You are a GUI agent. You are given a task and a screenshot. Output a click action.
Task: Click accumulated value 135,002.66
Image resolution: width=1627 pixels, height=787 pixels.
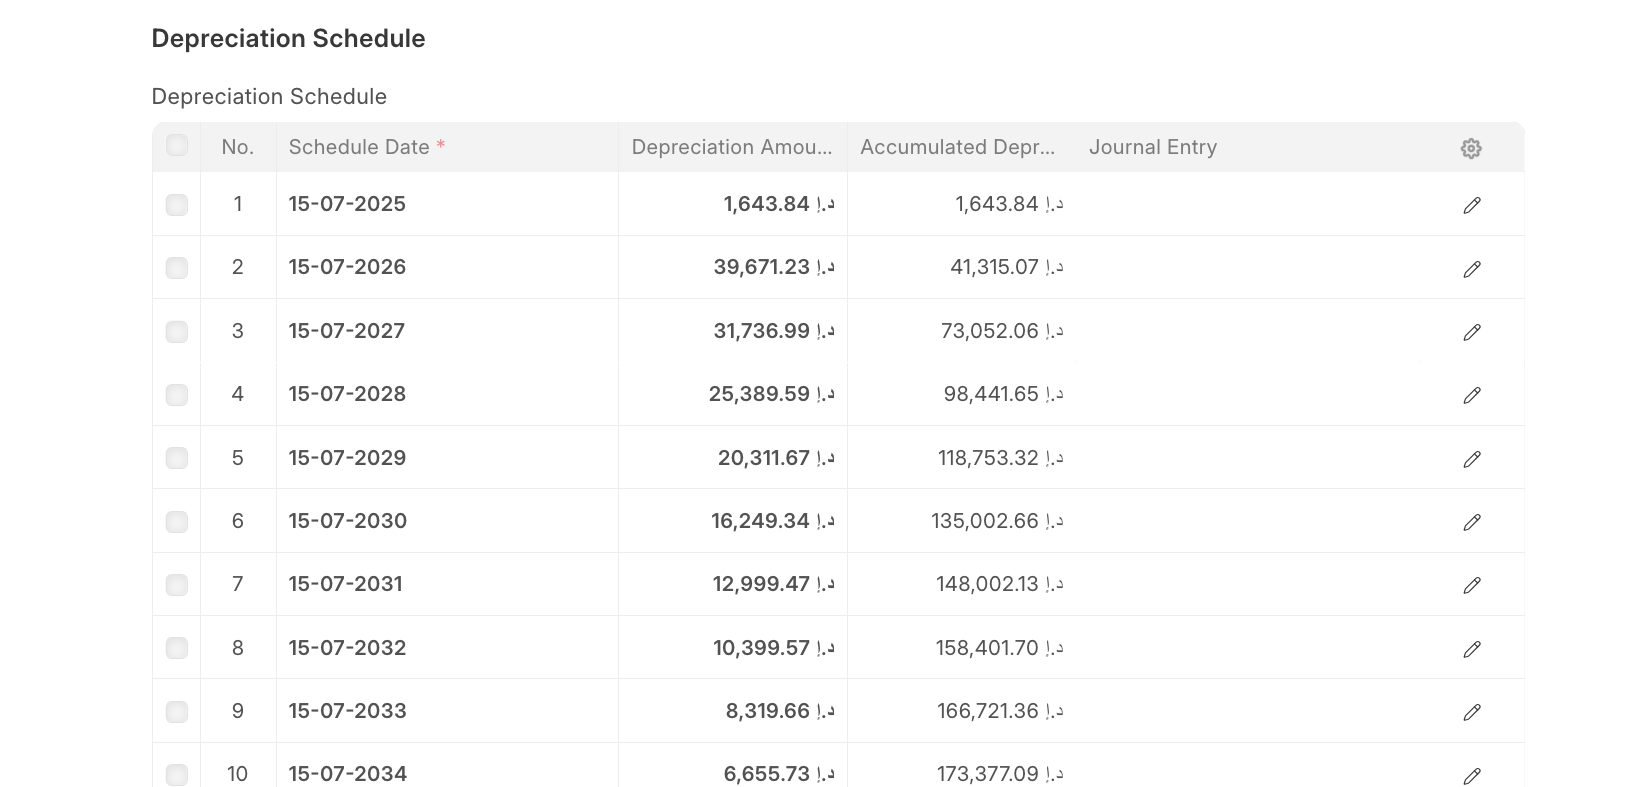tap(961, 521)
